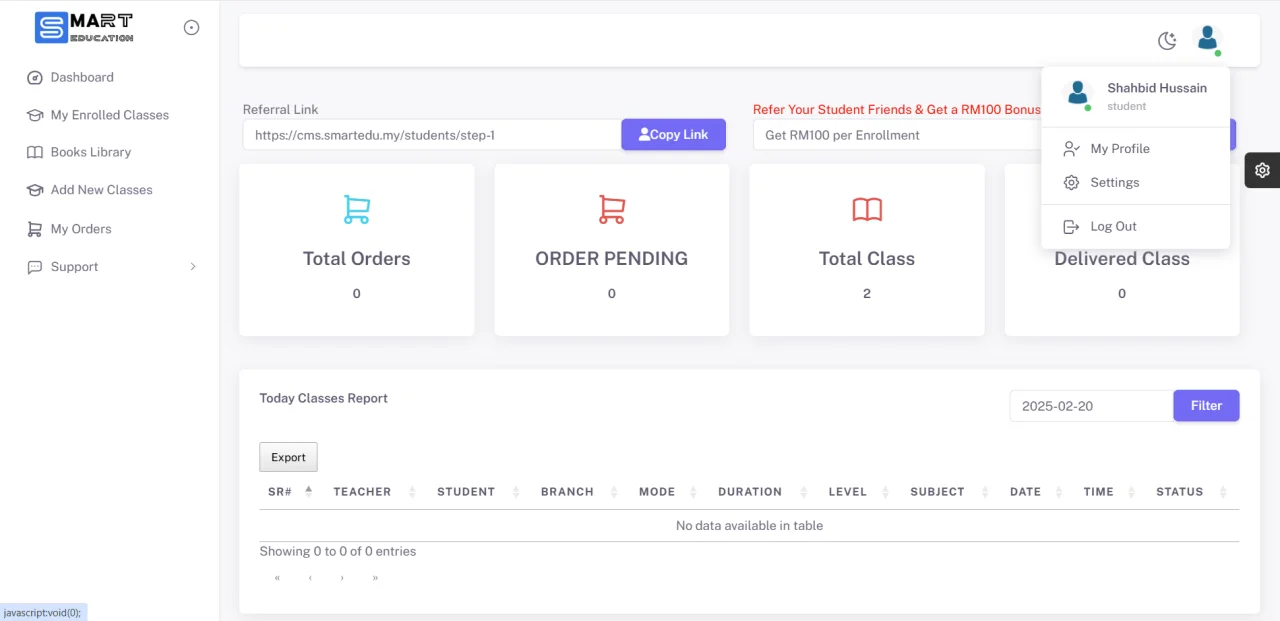The width and height of the screenshot is (1280, 621).
Task: Click the My Orders cart icon
Action: point(35,229)
